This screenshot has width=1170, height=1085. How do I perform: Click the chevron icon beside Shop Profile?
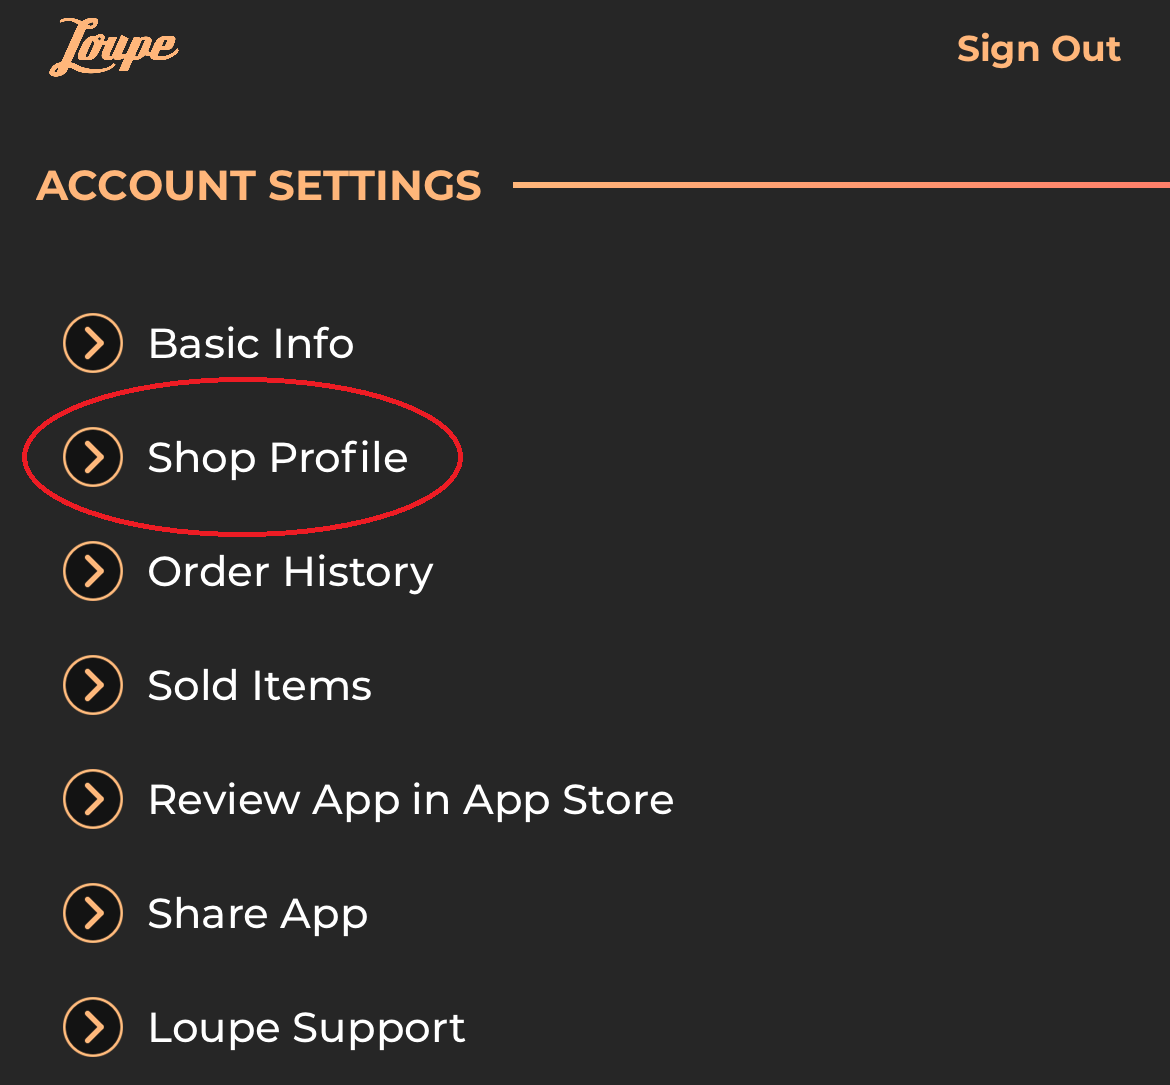coord(92,457)
